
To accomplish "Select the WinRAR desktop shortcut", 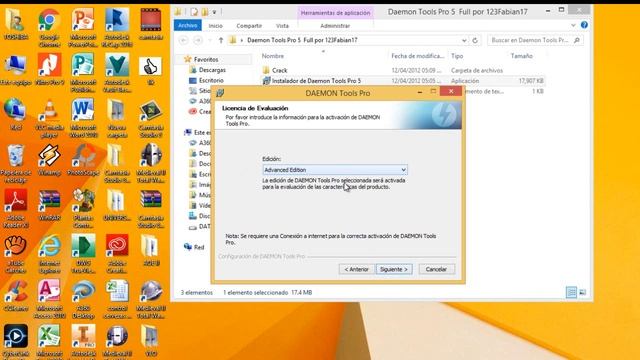I will pos(49,205).
